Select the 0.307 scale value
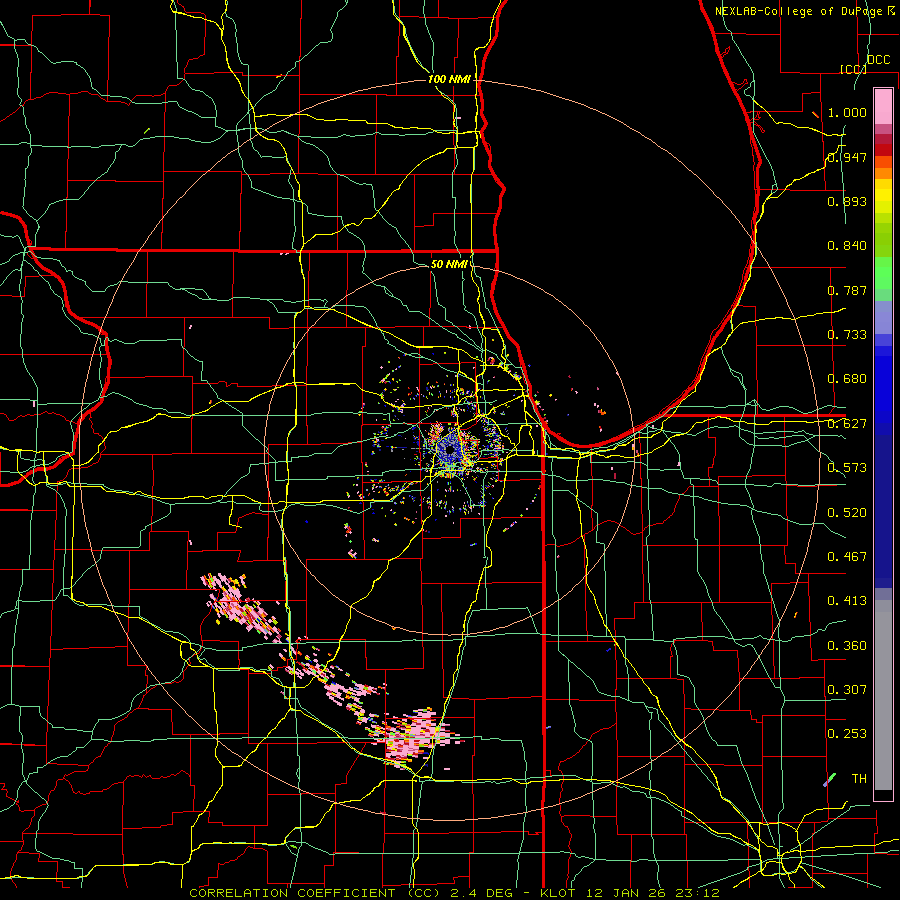The width and height of the screenshot is (900, 900). [847, 690]
